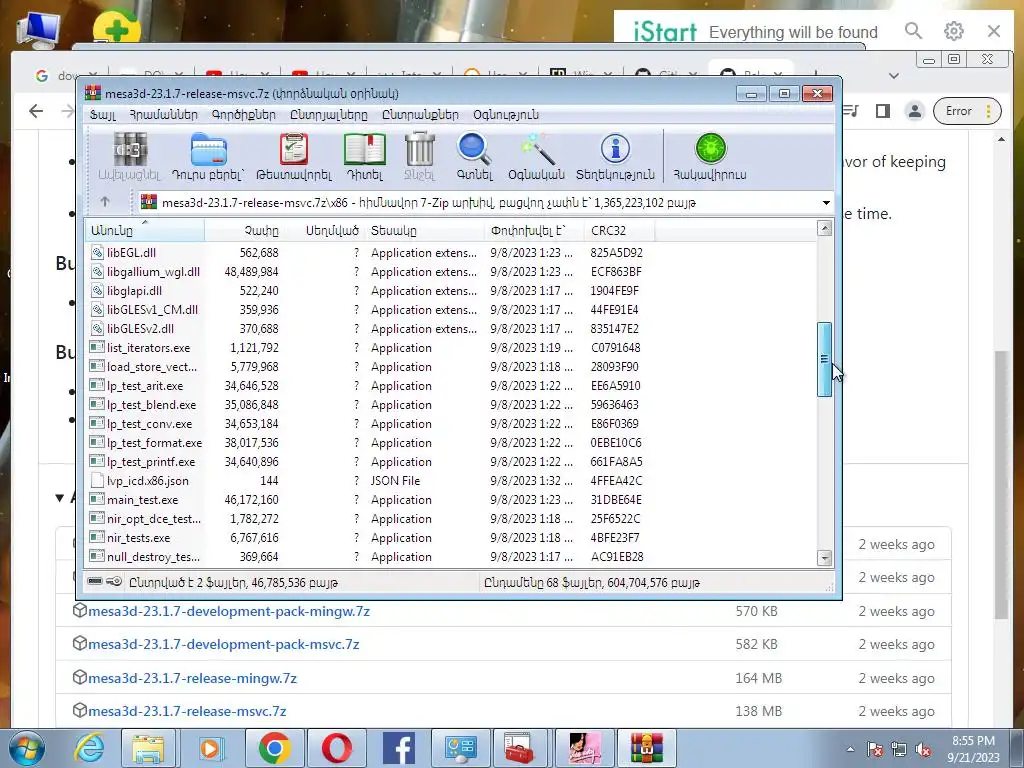The width and height of the screenshot is (1024, 768).
Task: Dismiss the iStart bar with X icon
Action: click(x=994, y=31)
